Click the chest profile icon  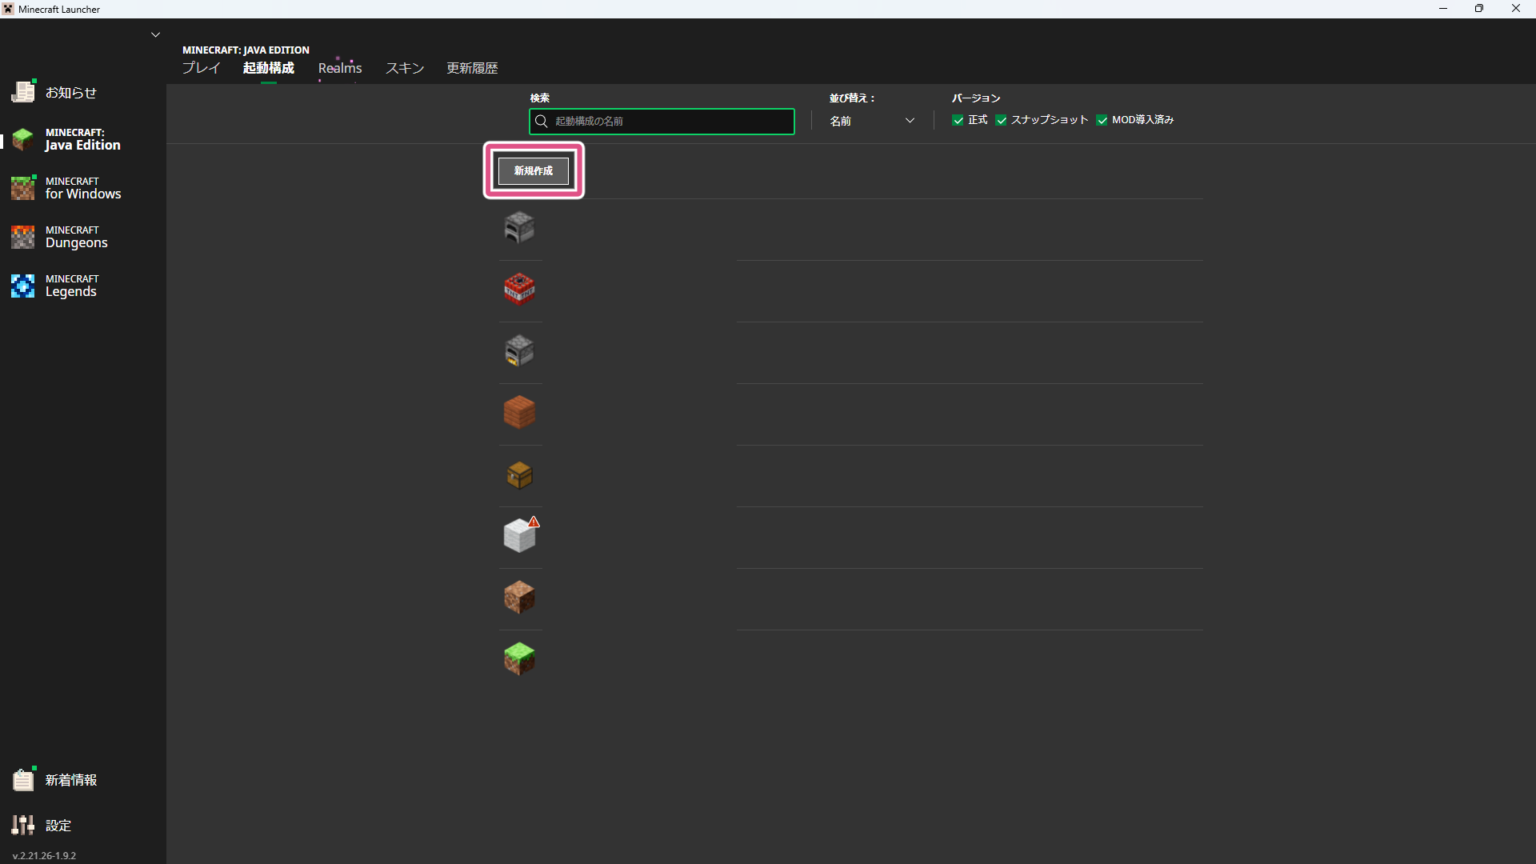point(519,475)
